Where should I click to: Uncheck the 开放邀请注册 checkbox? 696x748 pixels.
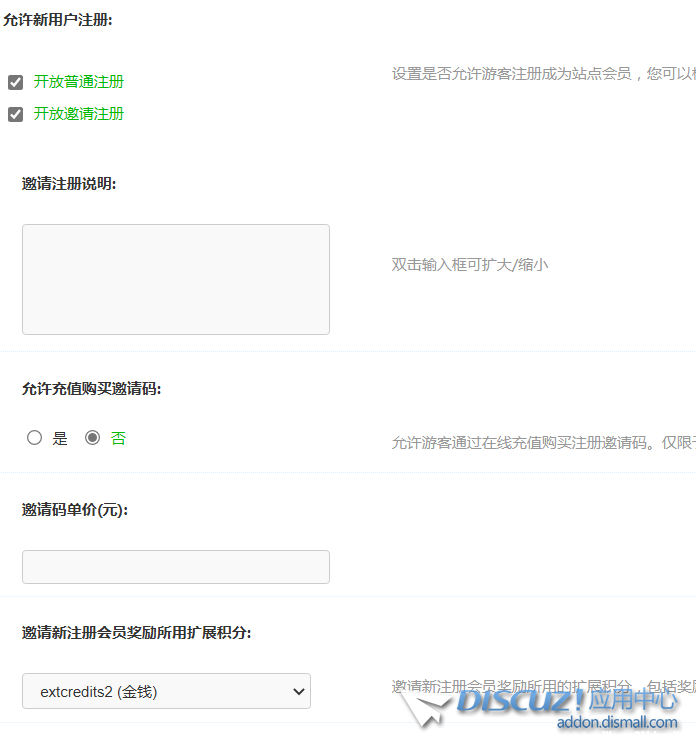pos(15,114)
